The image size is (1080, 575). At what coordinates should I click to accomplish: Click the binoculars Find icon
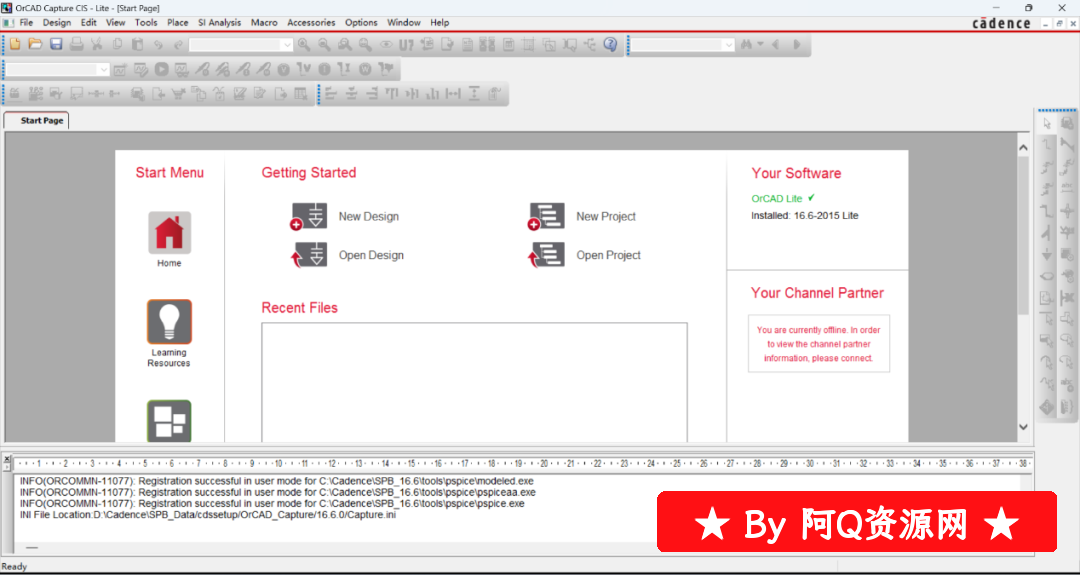[746, 45]
